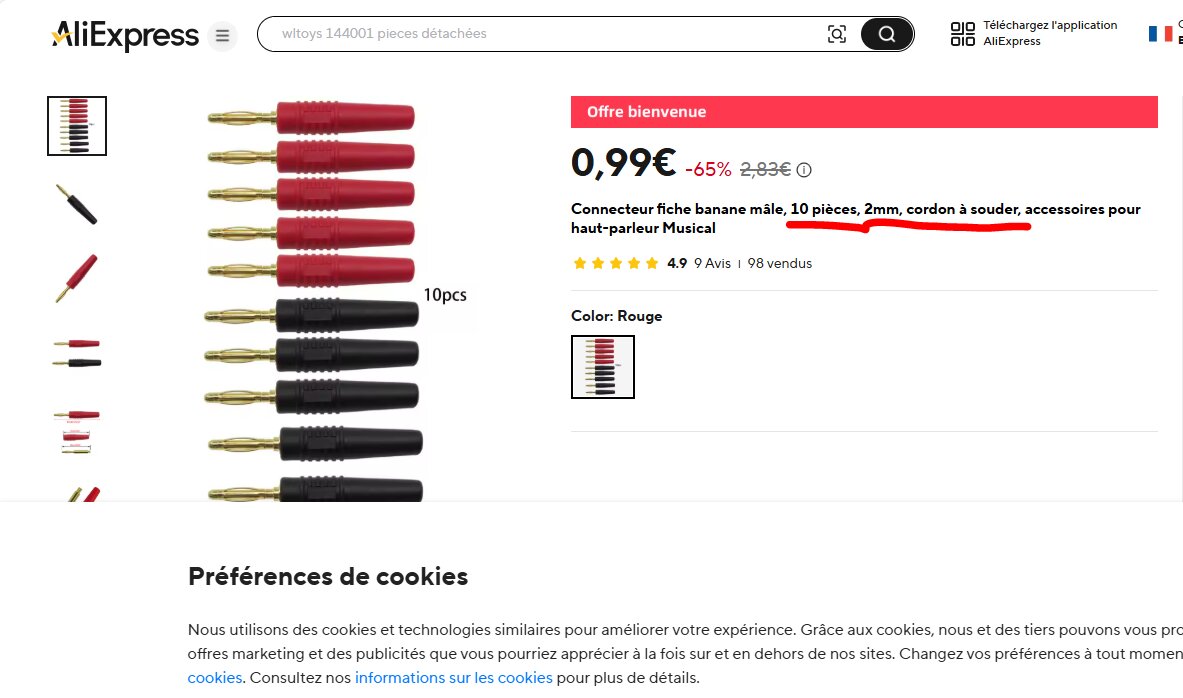This screenshot has width=1183, height=698.
Task: Open the hamburger categories menu
Action: (222, 37)
